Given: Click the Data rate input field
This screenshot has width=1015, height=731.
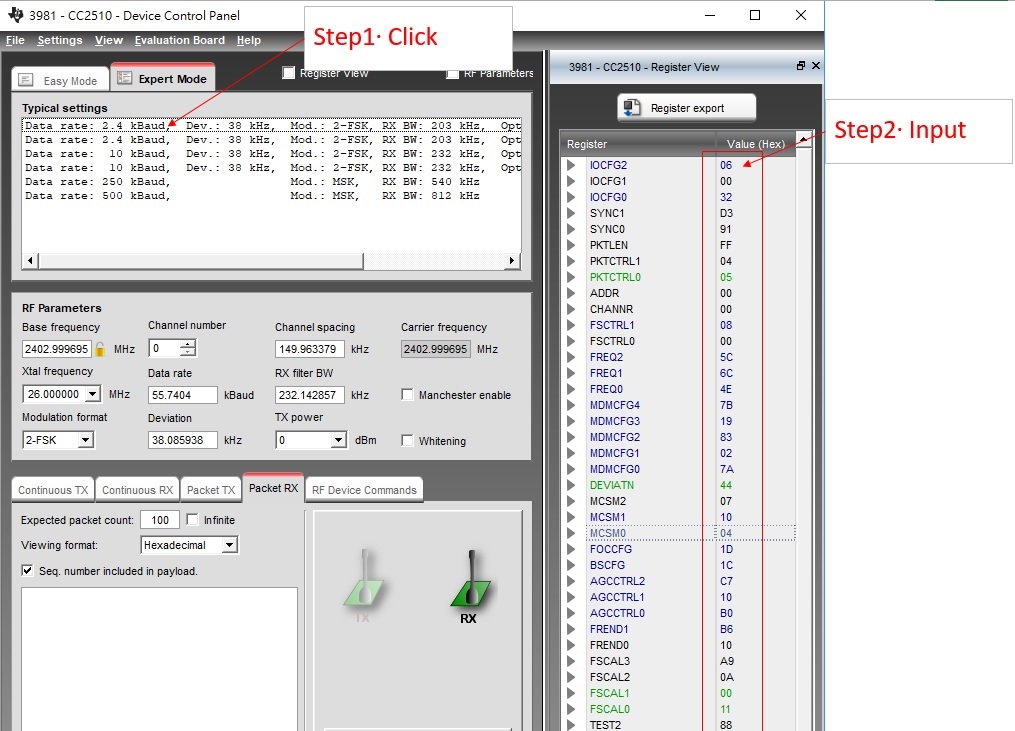Looking at the screenshot, I should coord(183,395).
